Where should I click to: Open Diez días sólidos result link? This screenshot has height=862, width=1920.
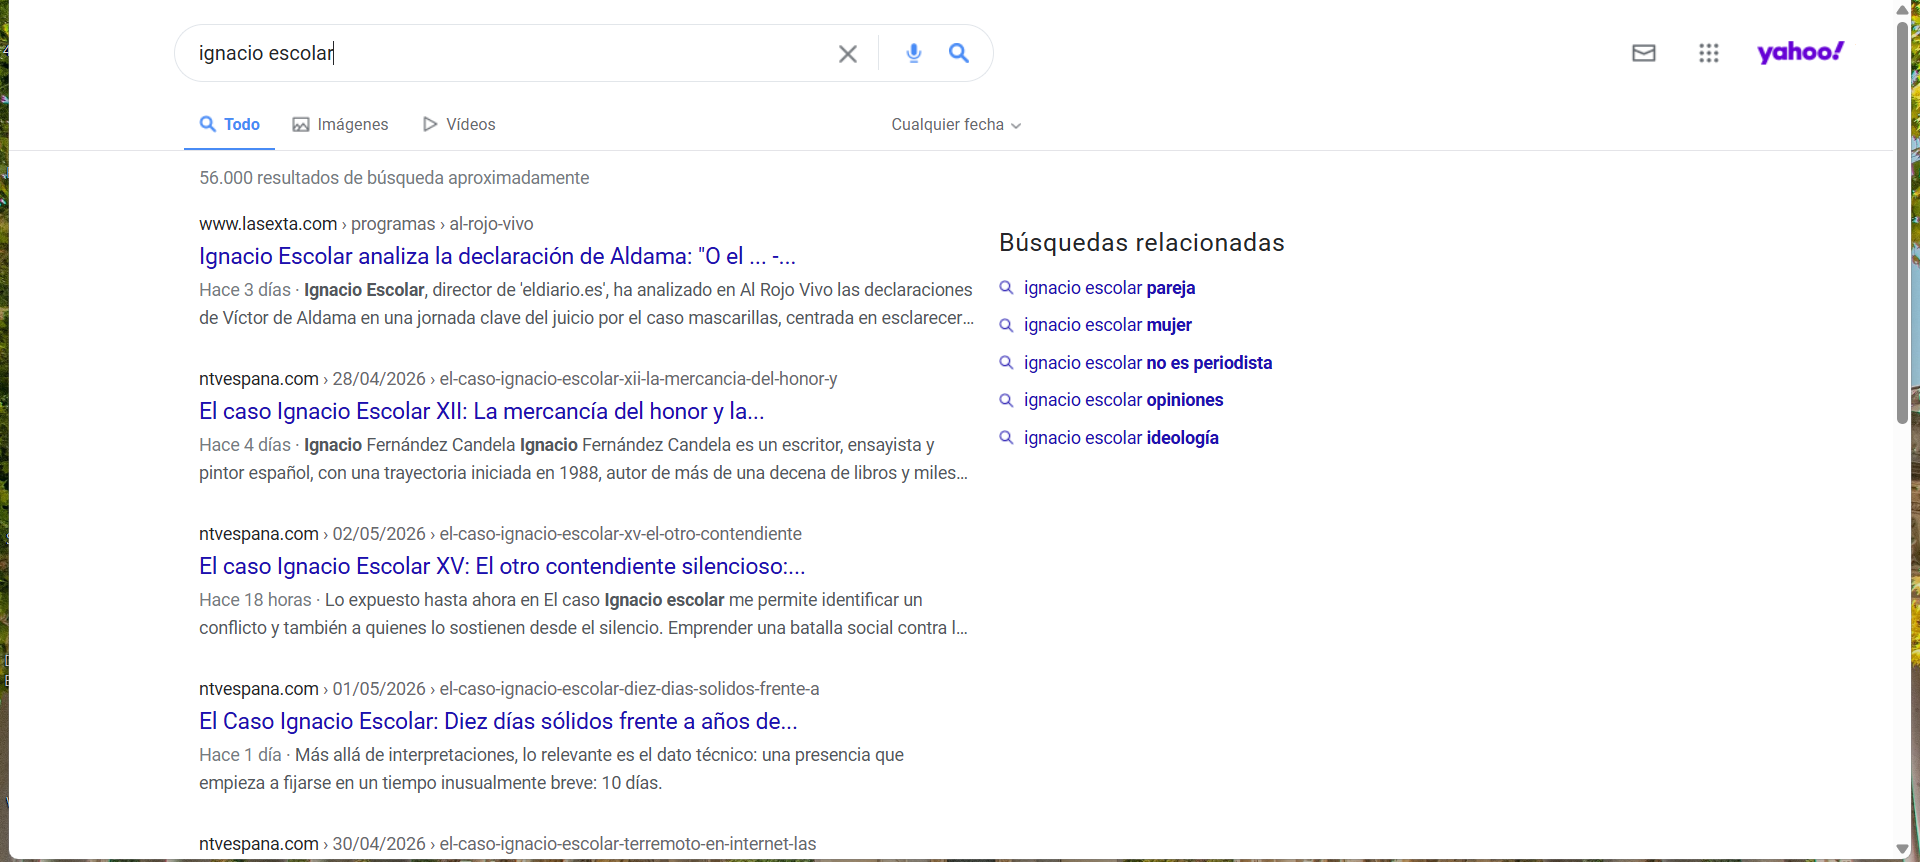(x=498, y=721)
